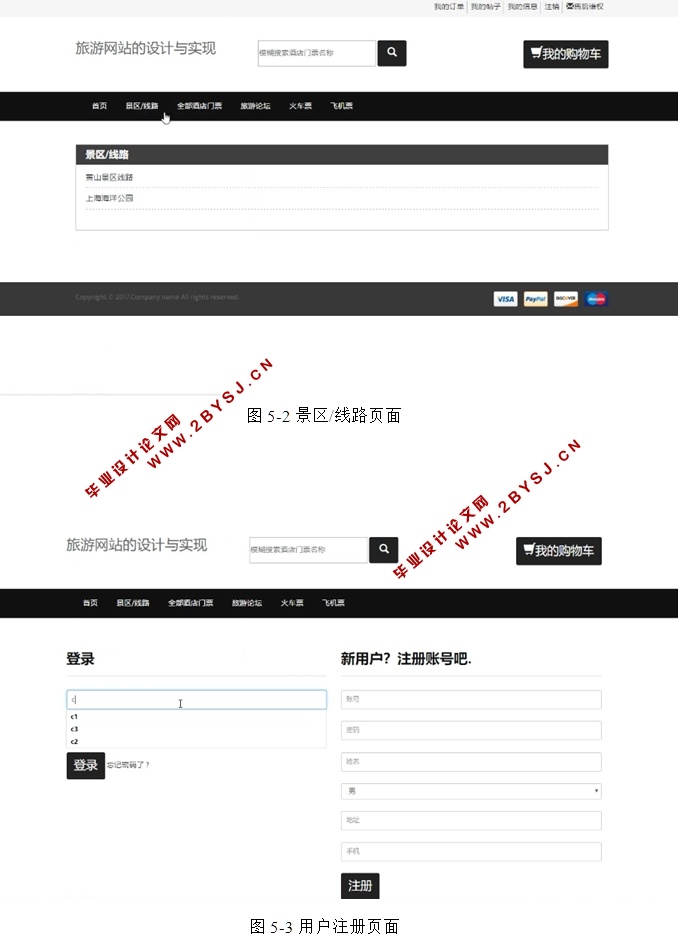
Task: Open the 上海海洋公园 list entry
Action: [x=109, y=198]
